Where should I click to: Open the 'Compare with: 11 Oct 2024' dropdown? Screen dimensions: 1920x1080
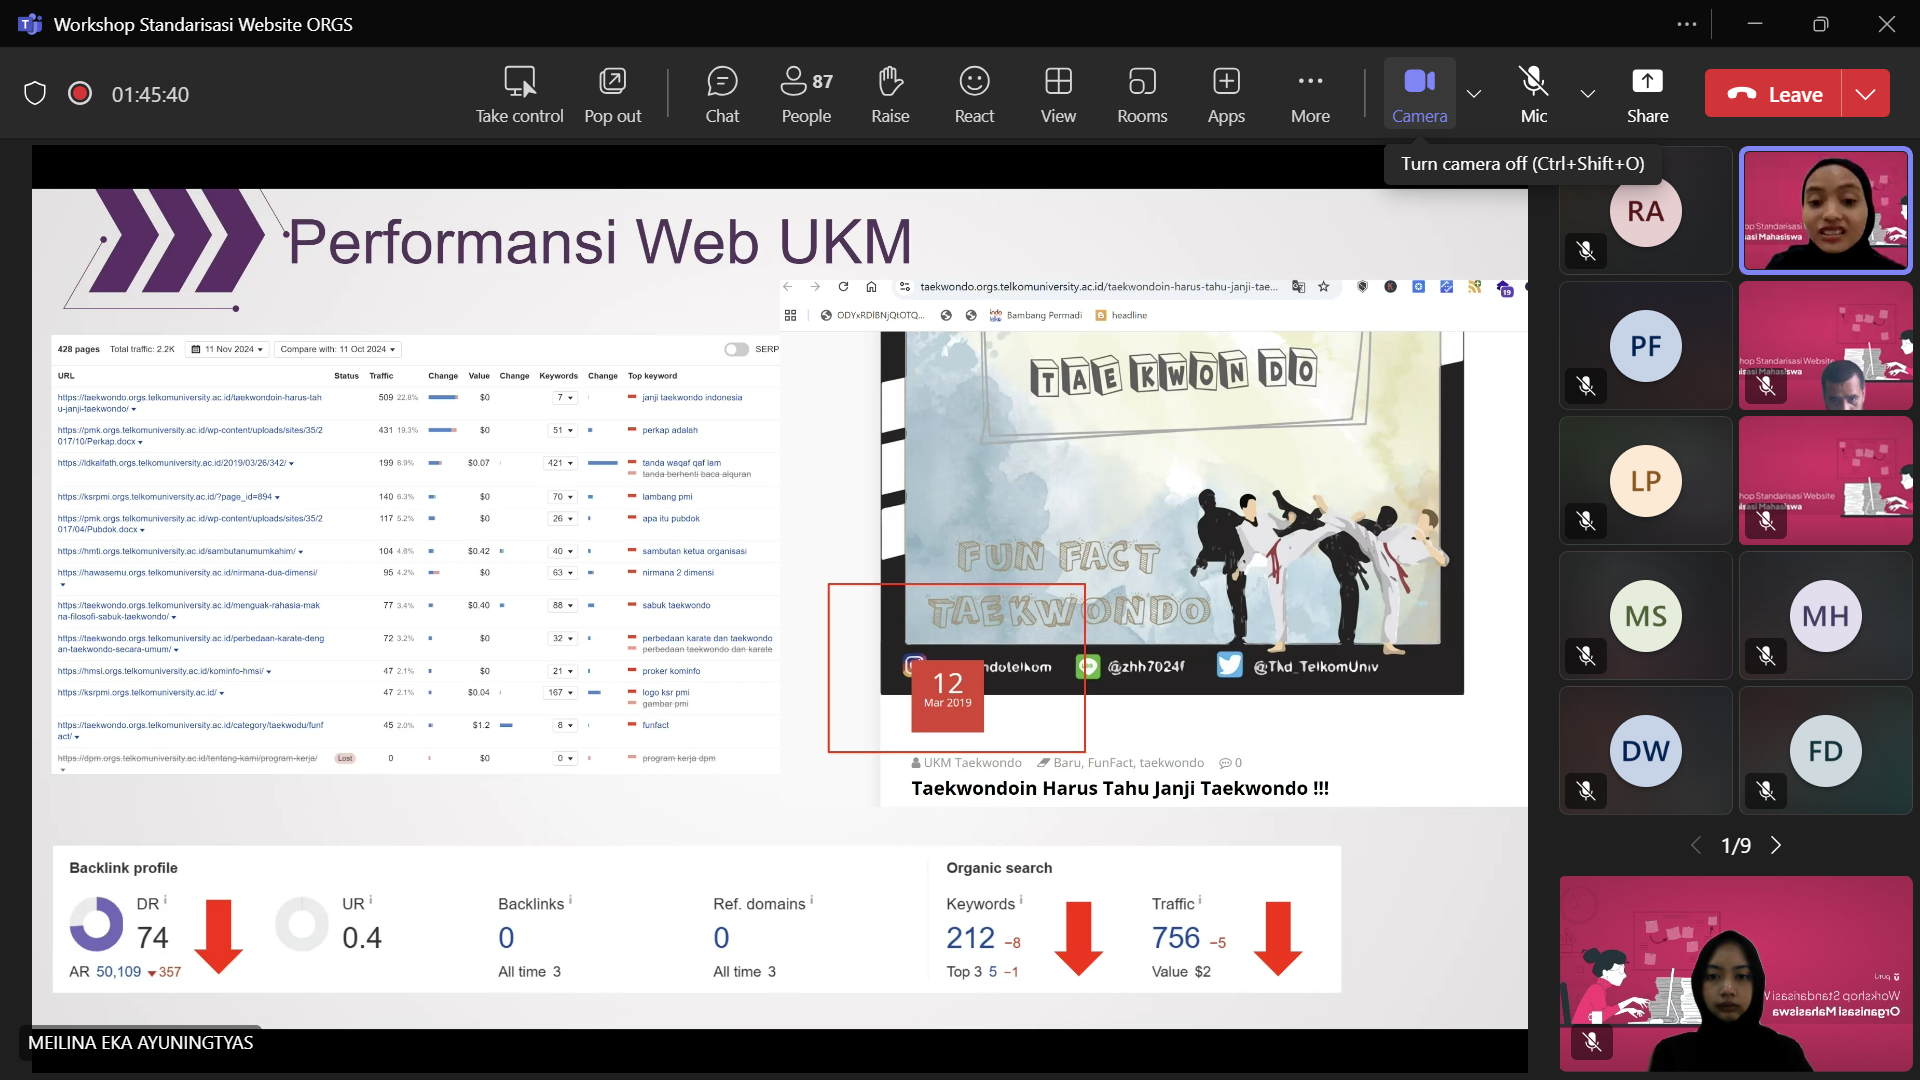click(x=338, y=349)
